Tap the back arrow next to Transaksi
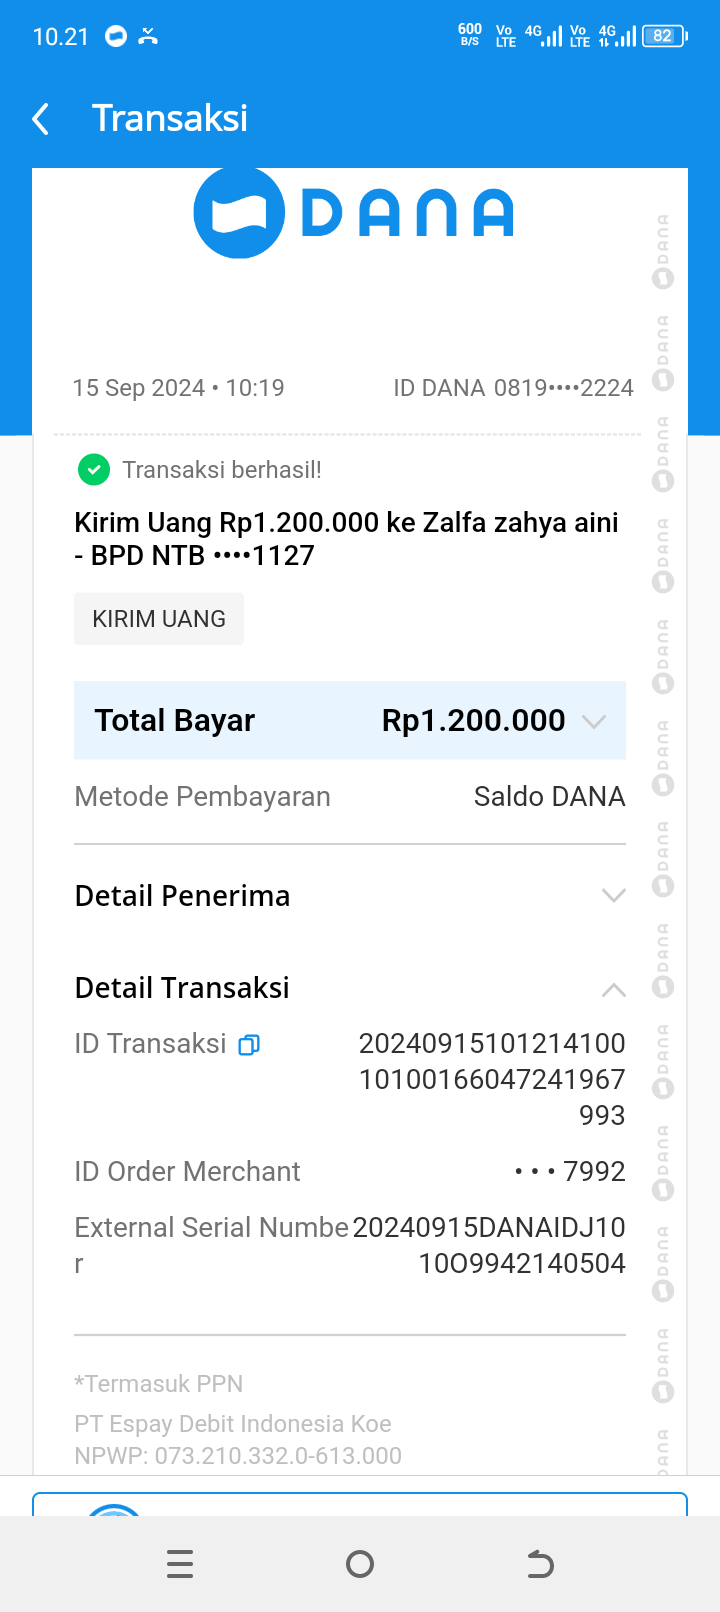720x1612 pixels. pos(41,119)
